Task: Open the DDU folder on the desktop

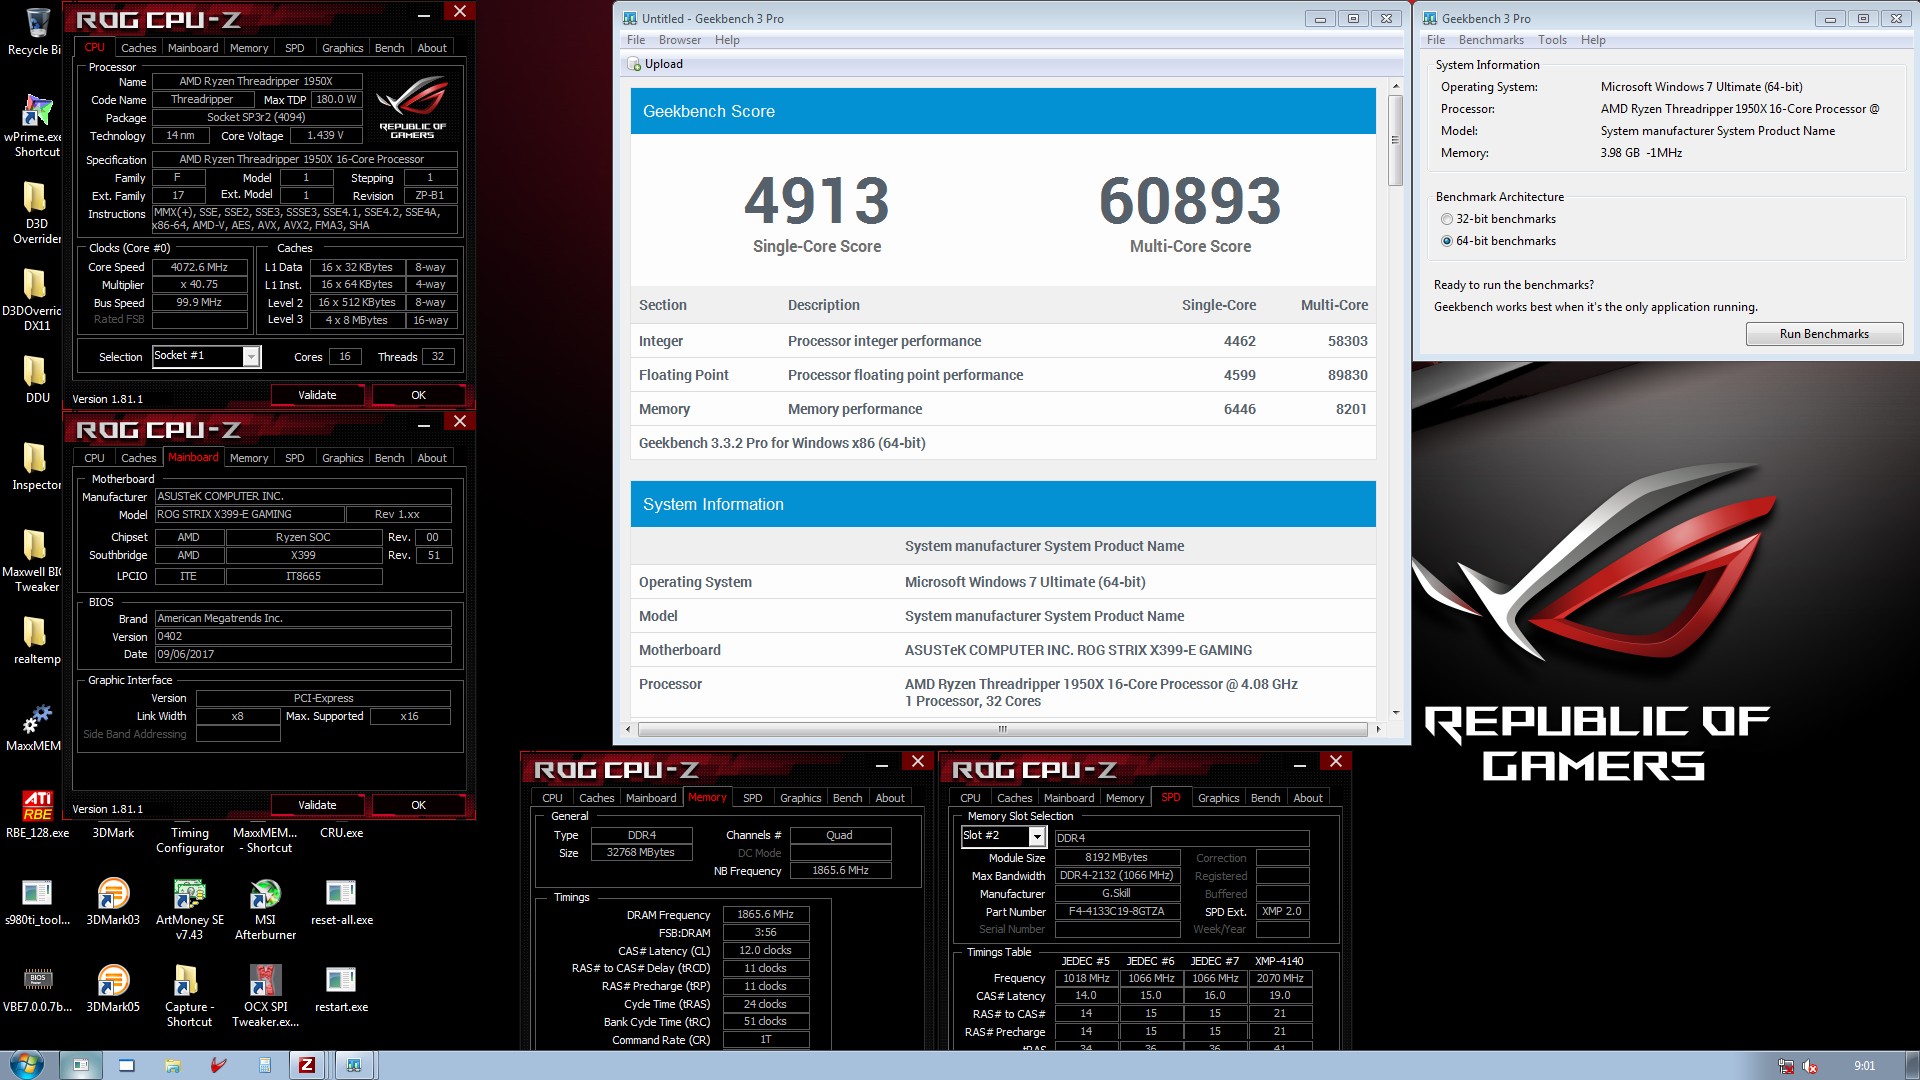Action: (x=35, y=371)
